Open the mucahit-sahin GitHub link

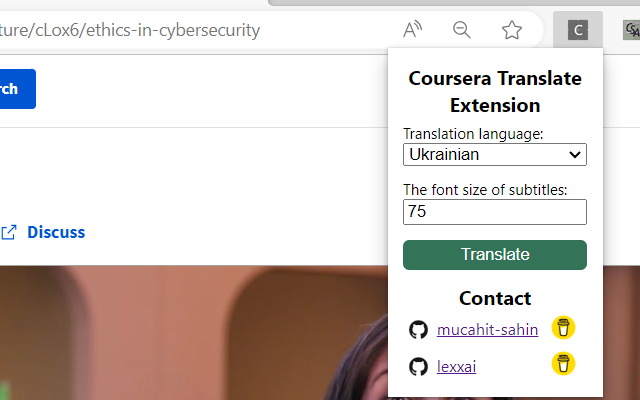tap(487, 330)
